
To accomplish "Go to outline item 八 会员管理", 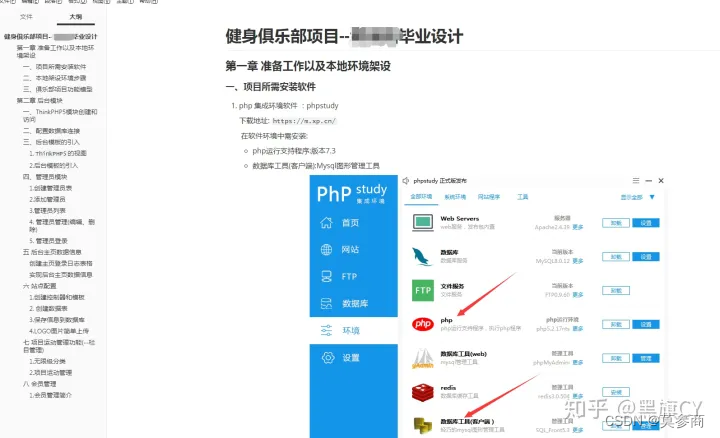I will point(39,384).
